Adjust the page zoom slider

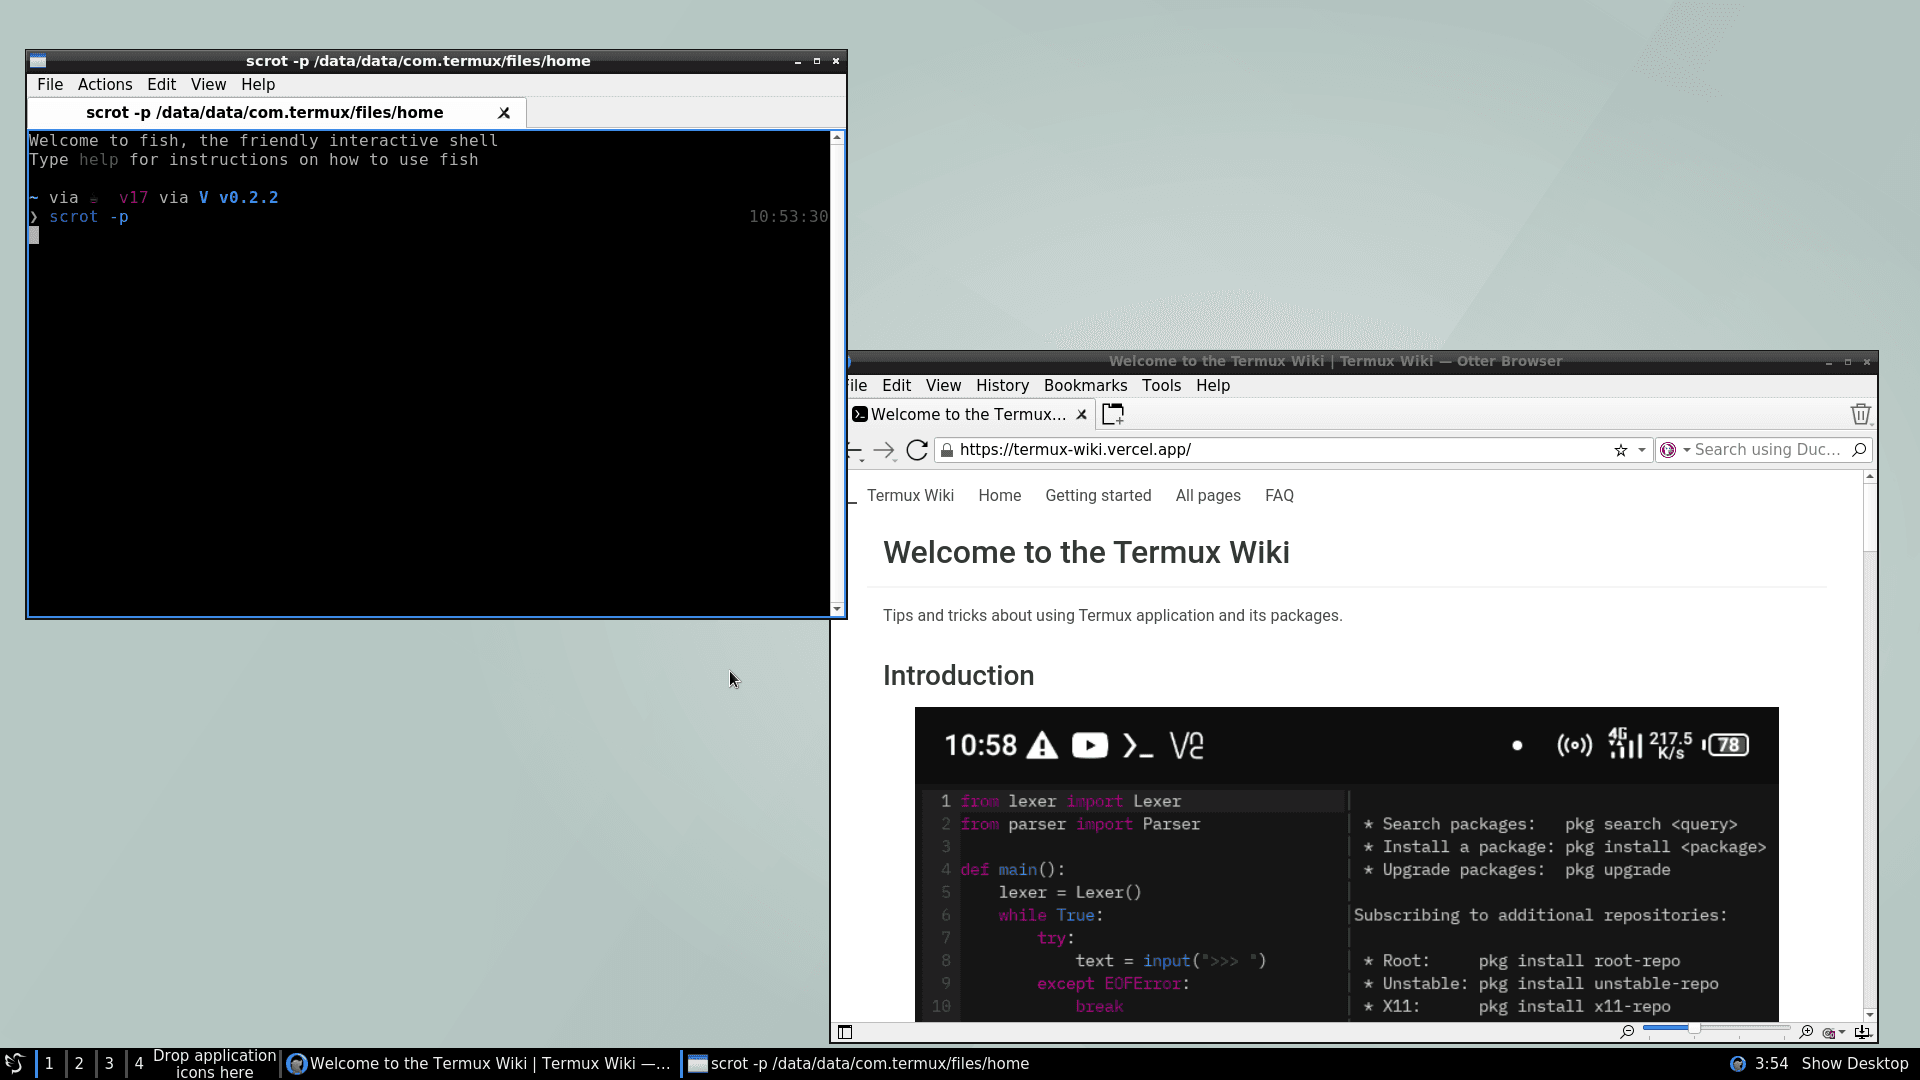[1694, 1028]
